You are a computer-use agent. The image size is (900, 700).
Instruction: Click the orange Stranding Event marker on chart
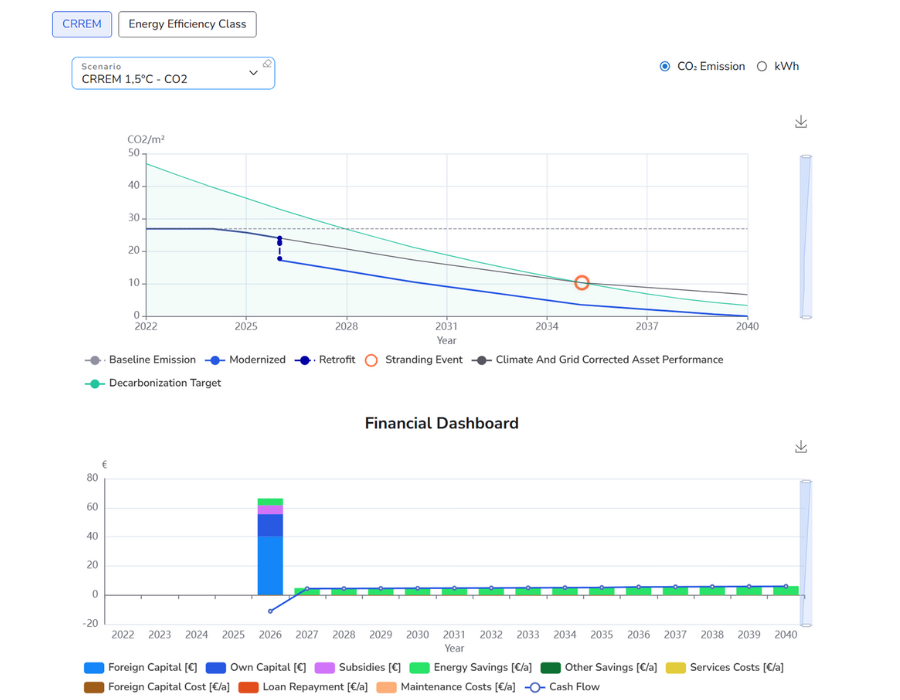581,282
